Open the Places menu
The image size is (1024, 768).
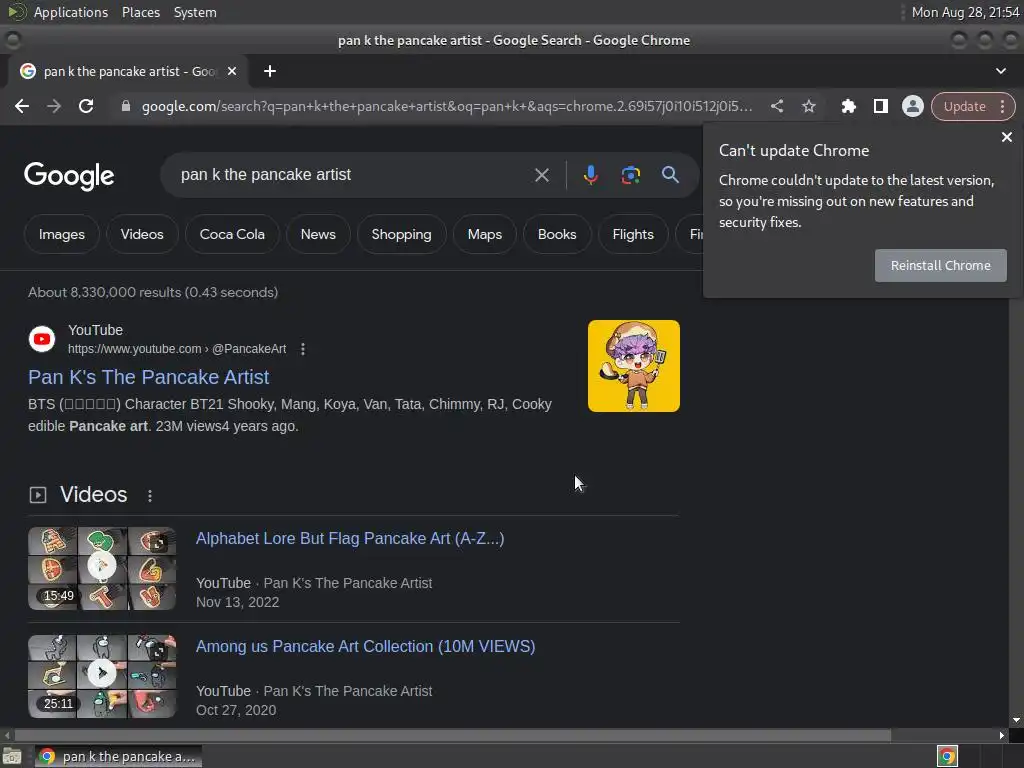(140, 12)
